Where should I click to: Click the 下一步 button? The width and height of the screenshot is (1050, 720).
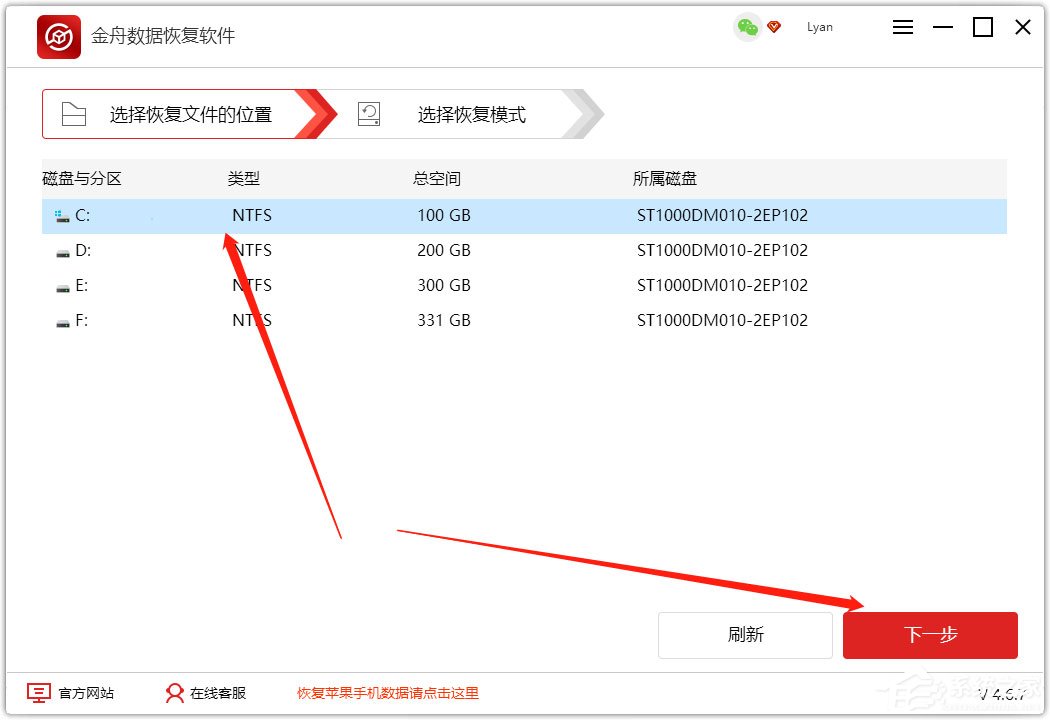pyautogui.click(x=930, y=635)
